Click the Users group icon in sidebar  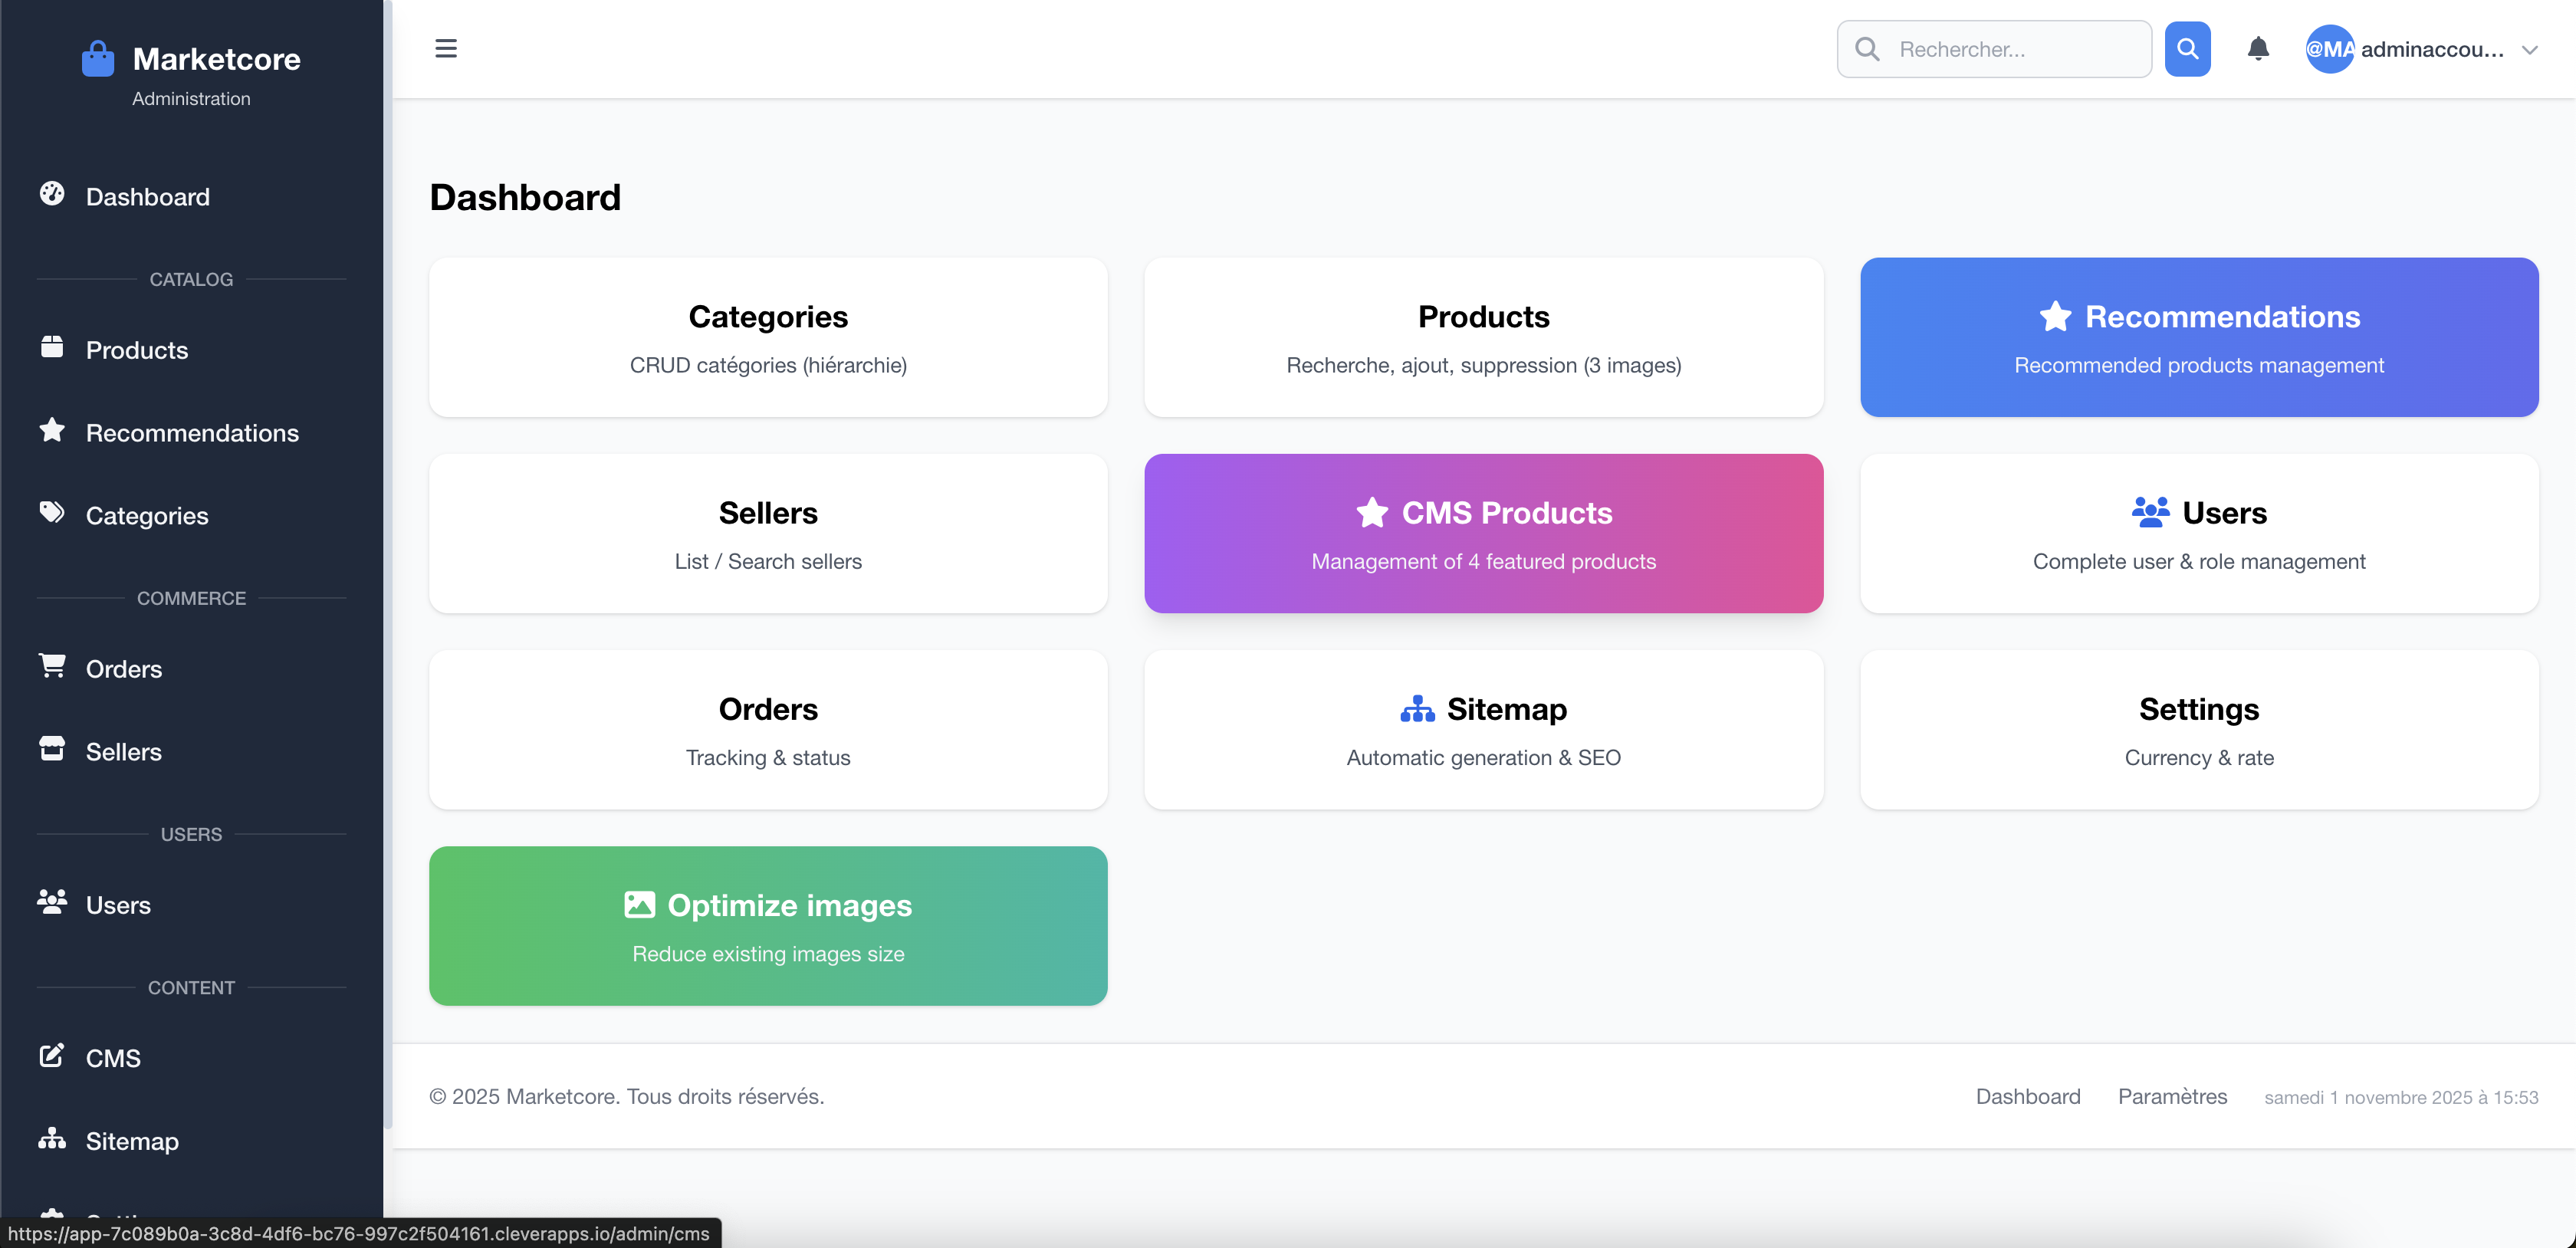(52, 903)
